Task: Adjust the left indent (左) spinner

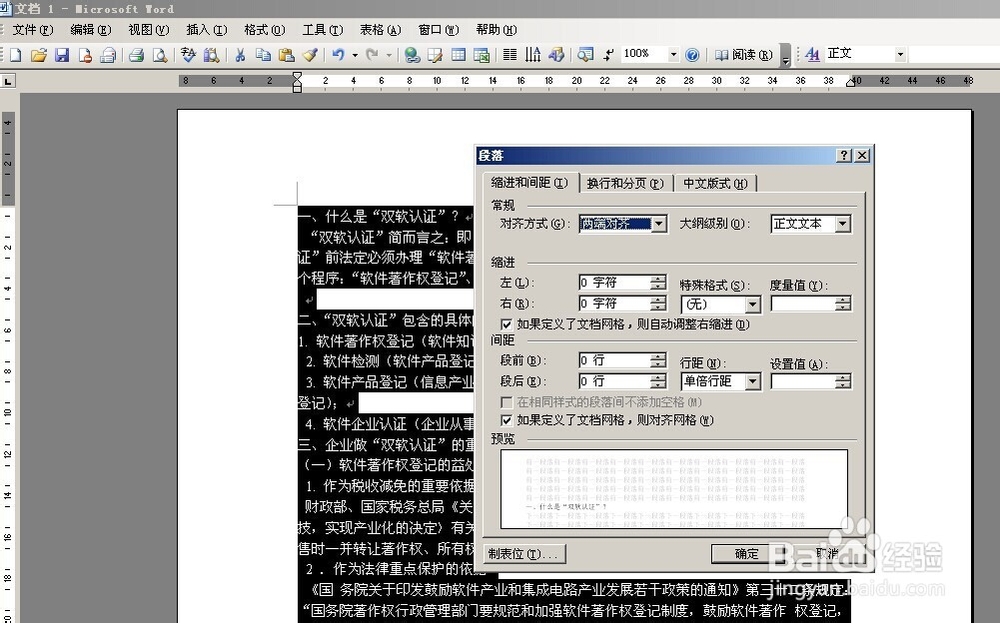Action: click(x=658, y=282)
